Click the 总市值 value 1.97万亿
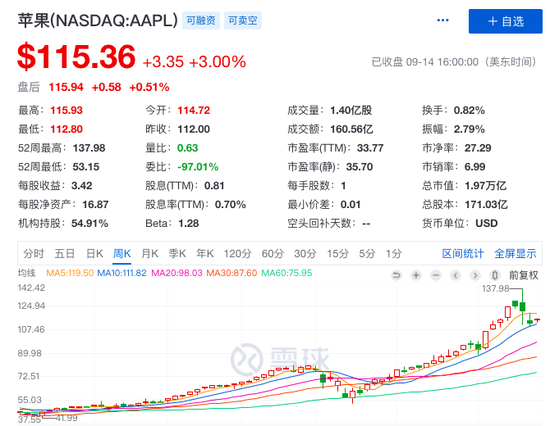The height and width of the screenshot is (426, 550). [x=485, y=186]
